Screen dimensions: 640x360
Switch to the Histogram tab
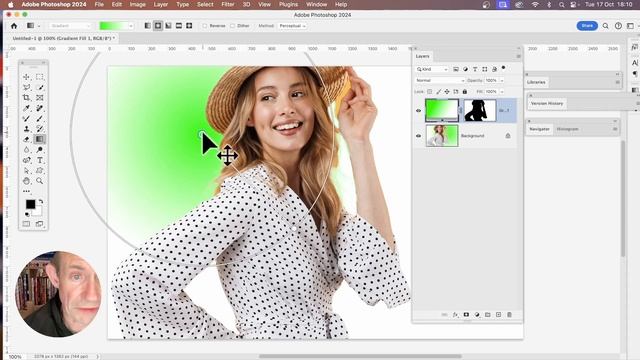click(x=567, y=129)
